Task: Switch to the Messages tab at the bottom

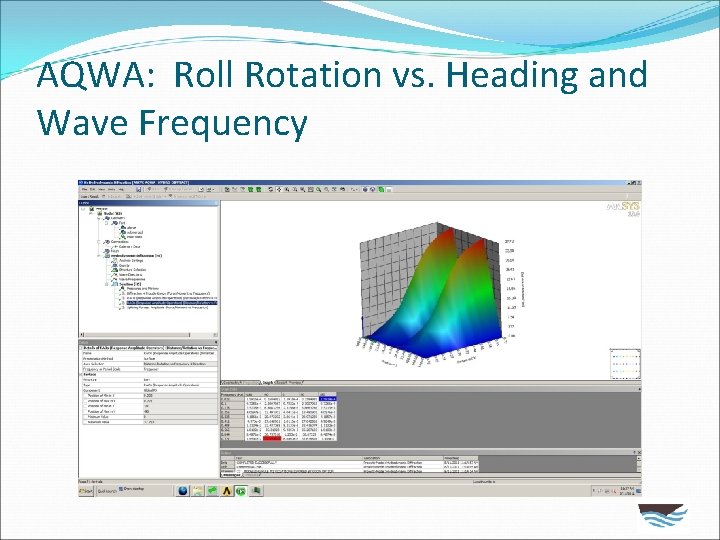Action: tap(231, 475)
